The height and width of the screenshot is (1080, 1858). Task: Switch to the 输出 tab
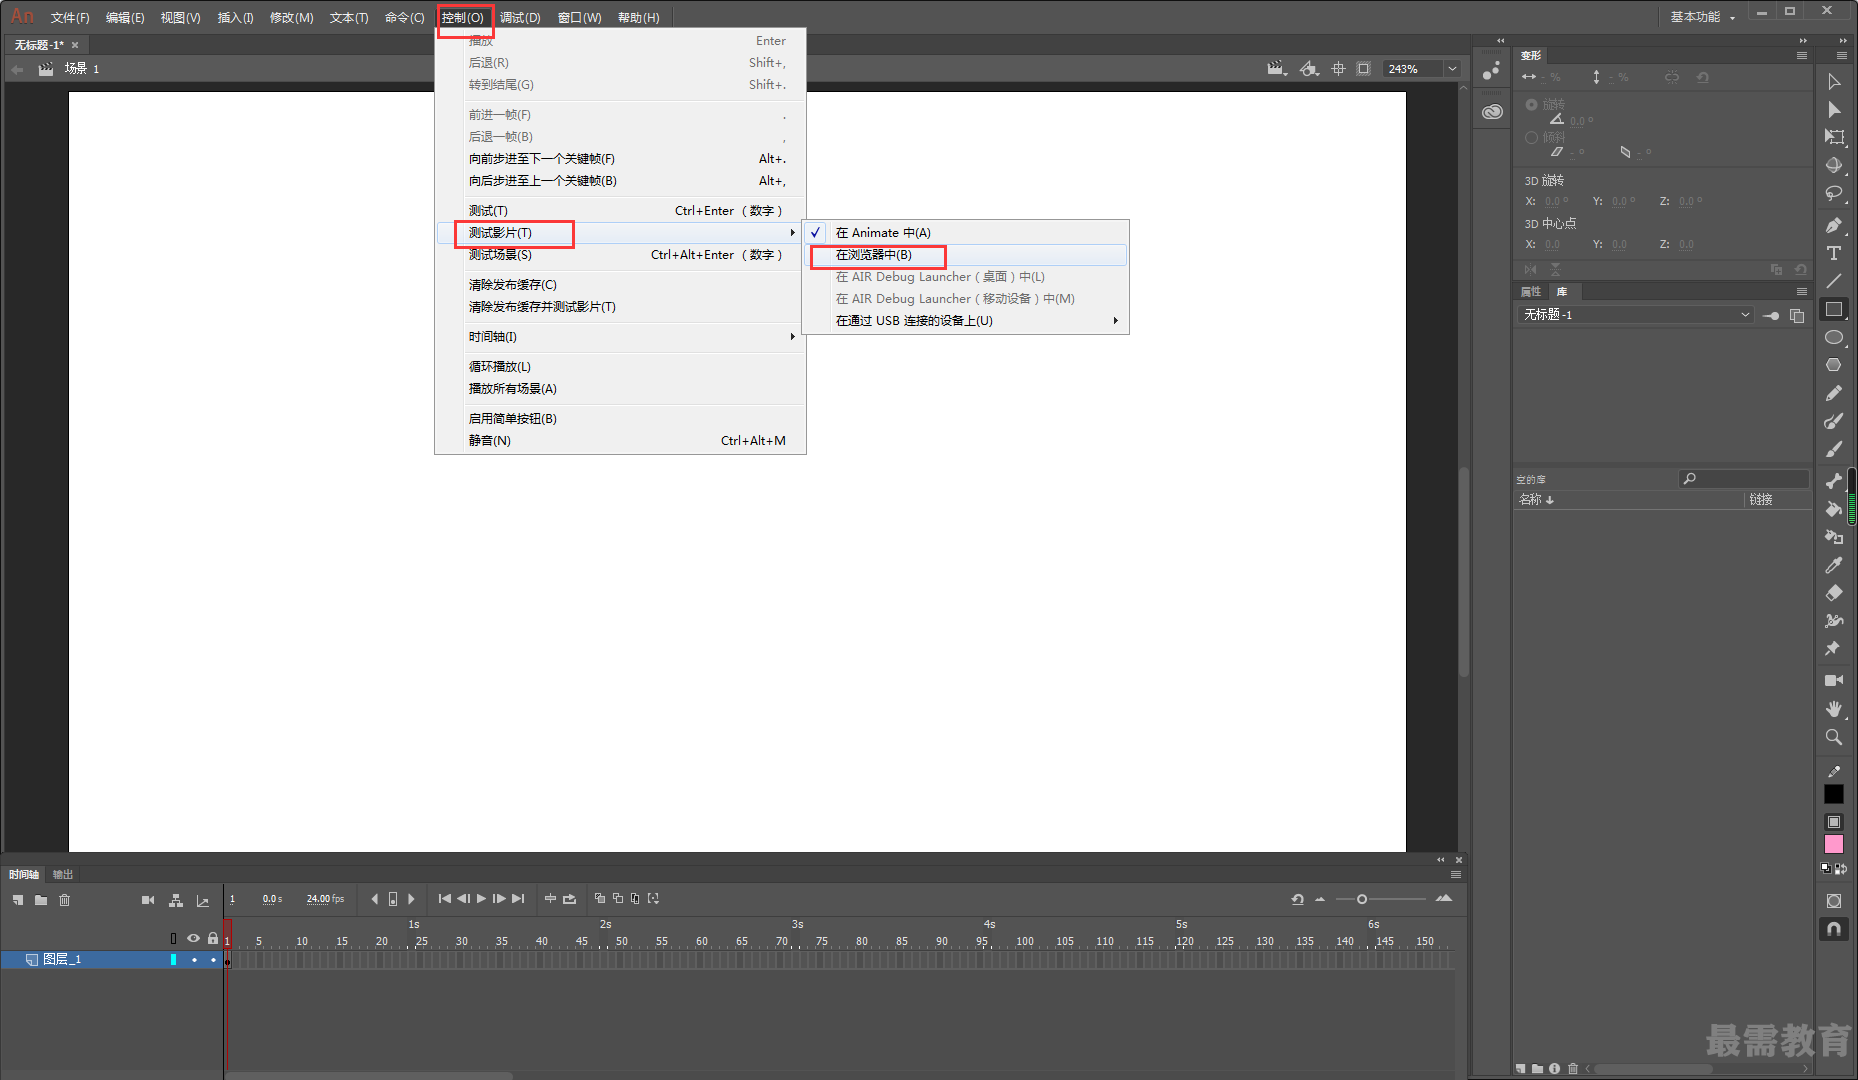coord(63,874)
